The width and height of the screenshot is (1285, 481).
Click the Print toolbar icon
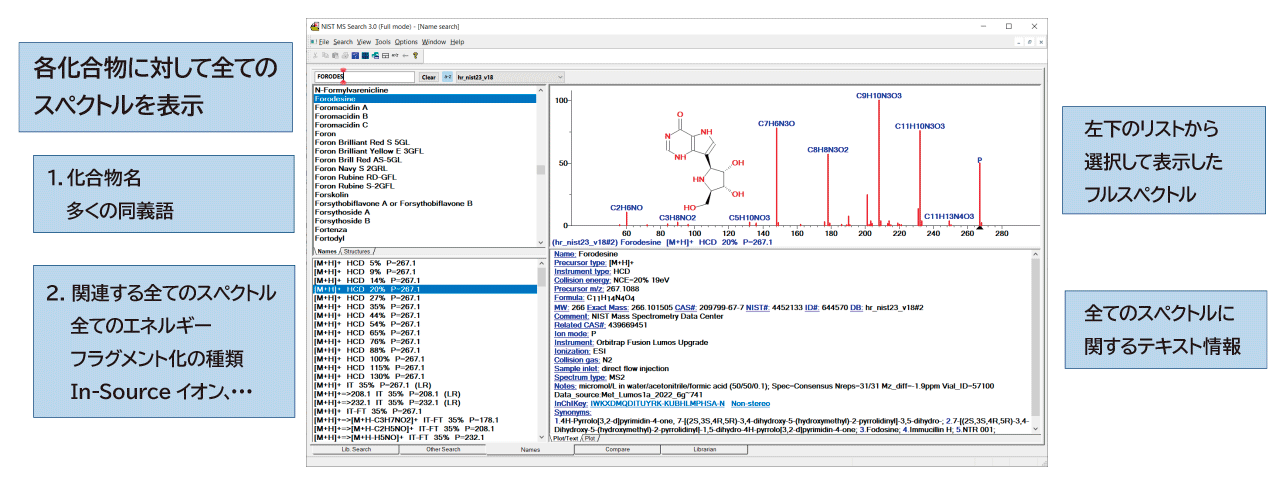tap(345, 55)
